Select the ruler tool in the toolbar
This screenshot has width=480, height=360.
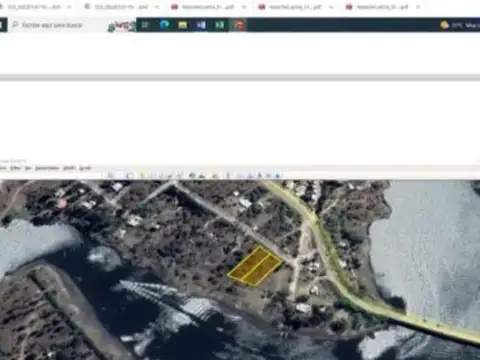[228, 176]
